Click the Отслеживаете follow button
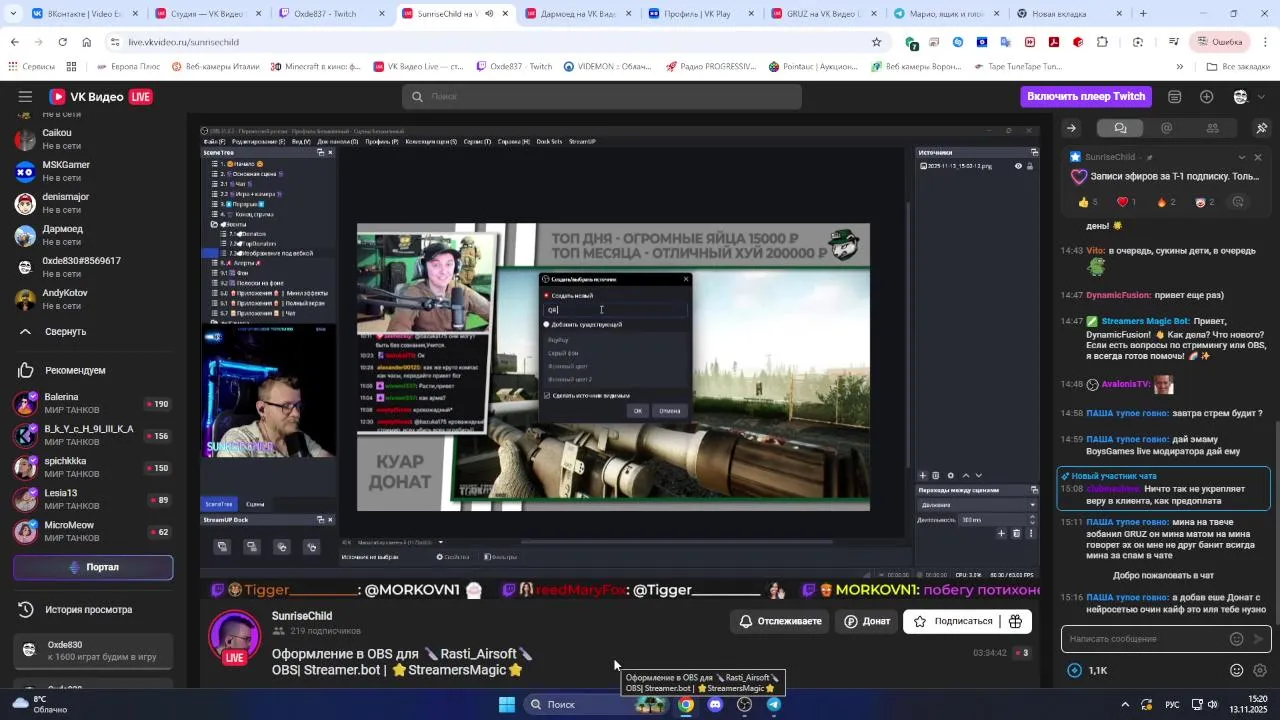This screenshot has width=1280, height=720. coord(780,621)
